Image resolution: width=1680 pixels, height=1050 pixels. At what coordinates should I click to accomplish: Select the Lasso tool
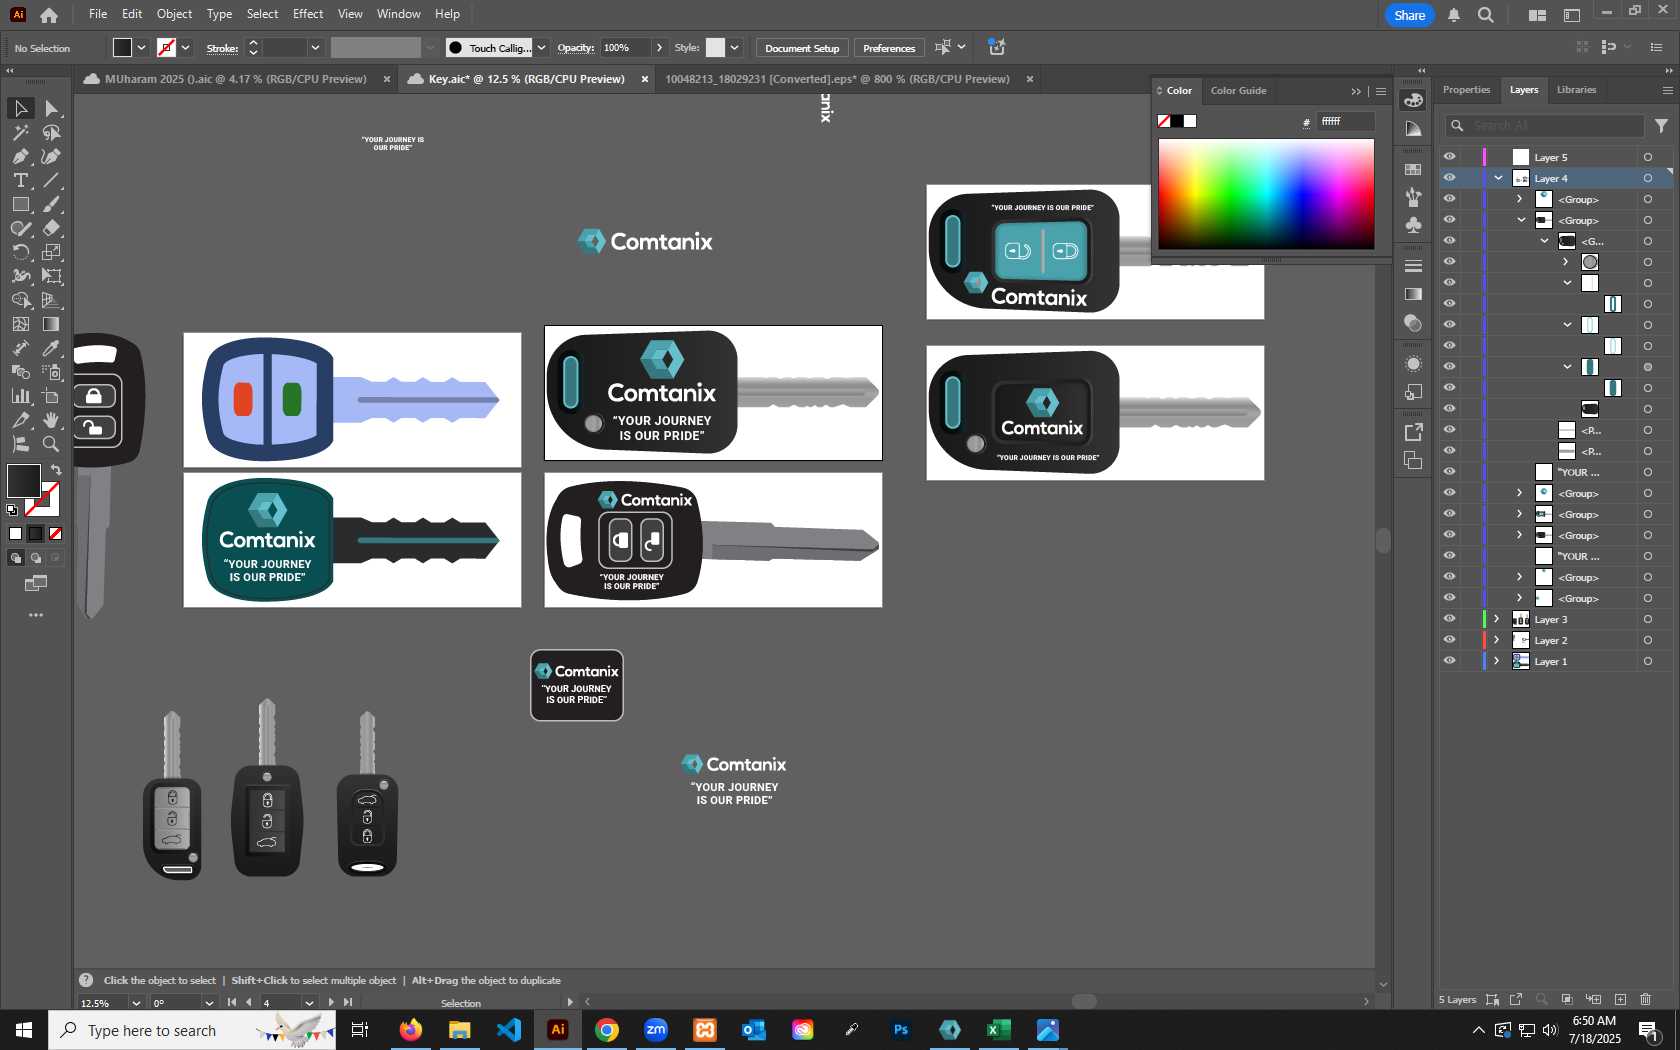(52, 132)
